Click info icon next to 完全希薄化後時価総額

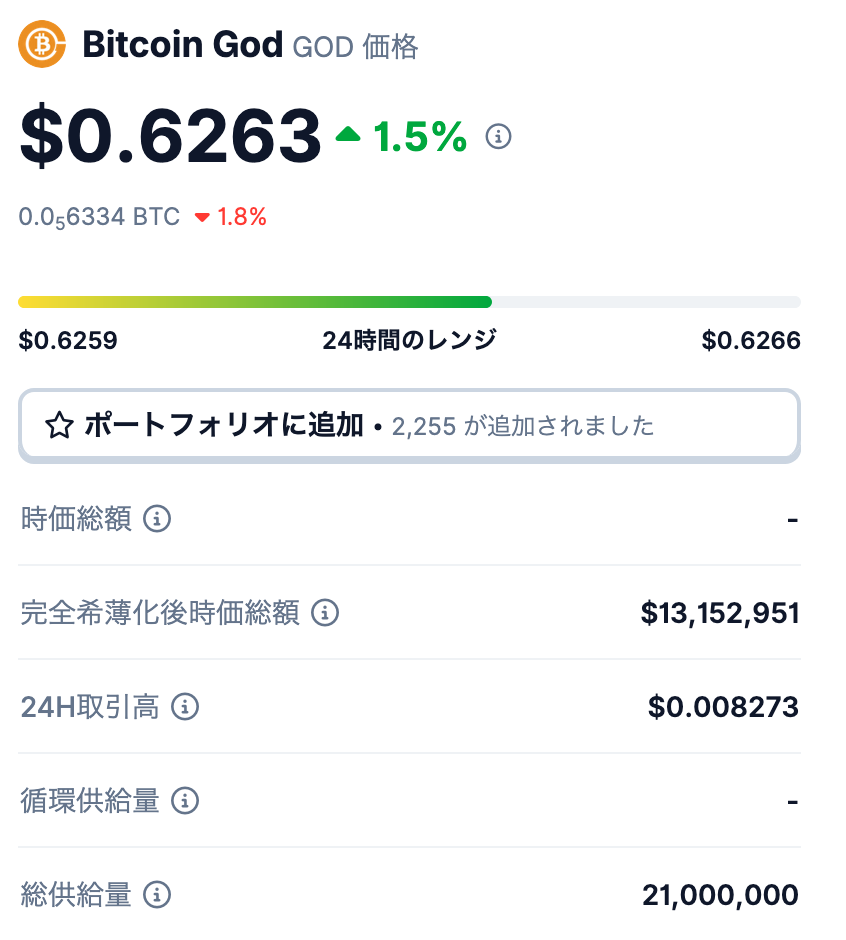click(x=325, y=613)
